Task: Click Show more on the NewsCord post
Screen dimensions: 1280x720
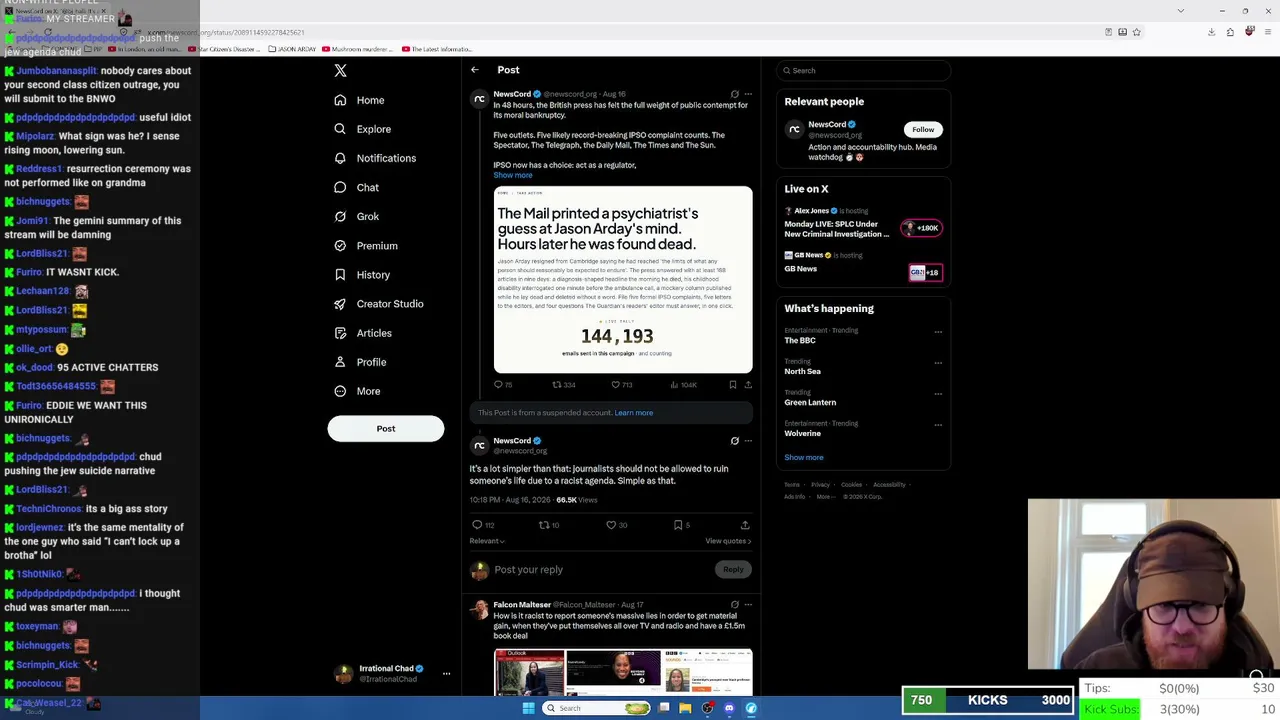Action: click(x=513, y=175)
